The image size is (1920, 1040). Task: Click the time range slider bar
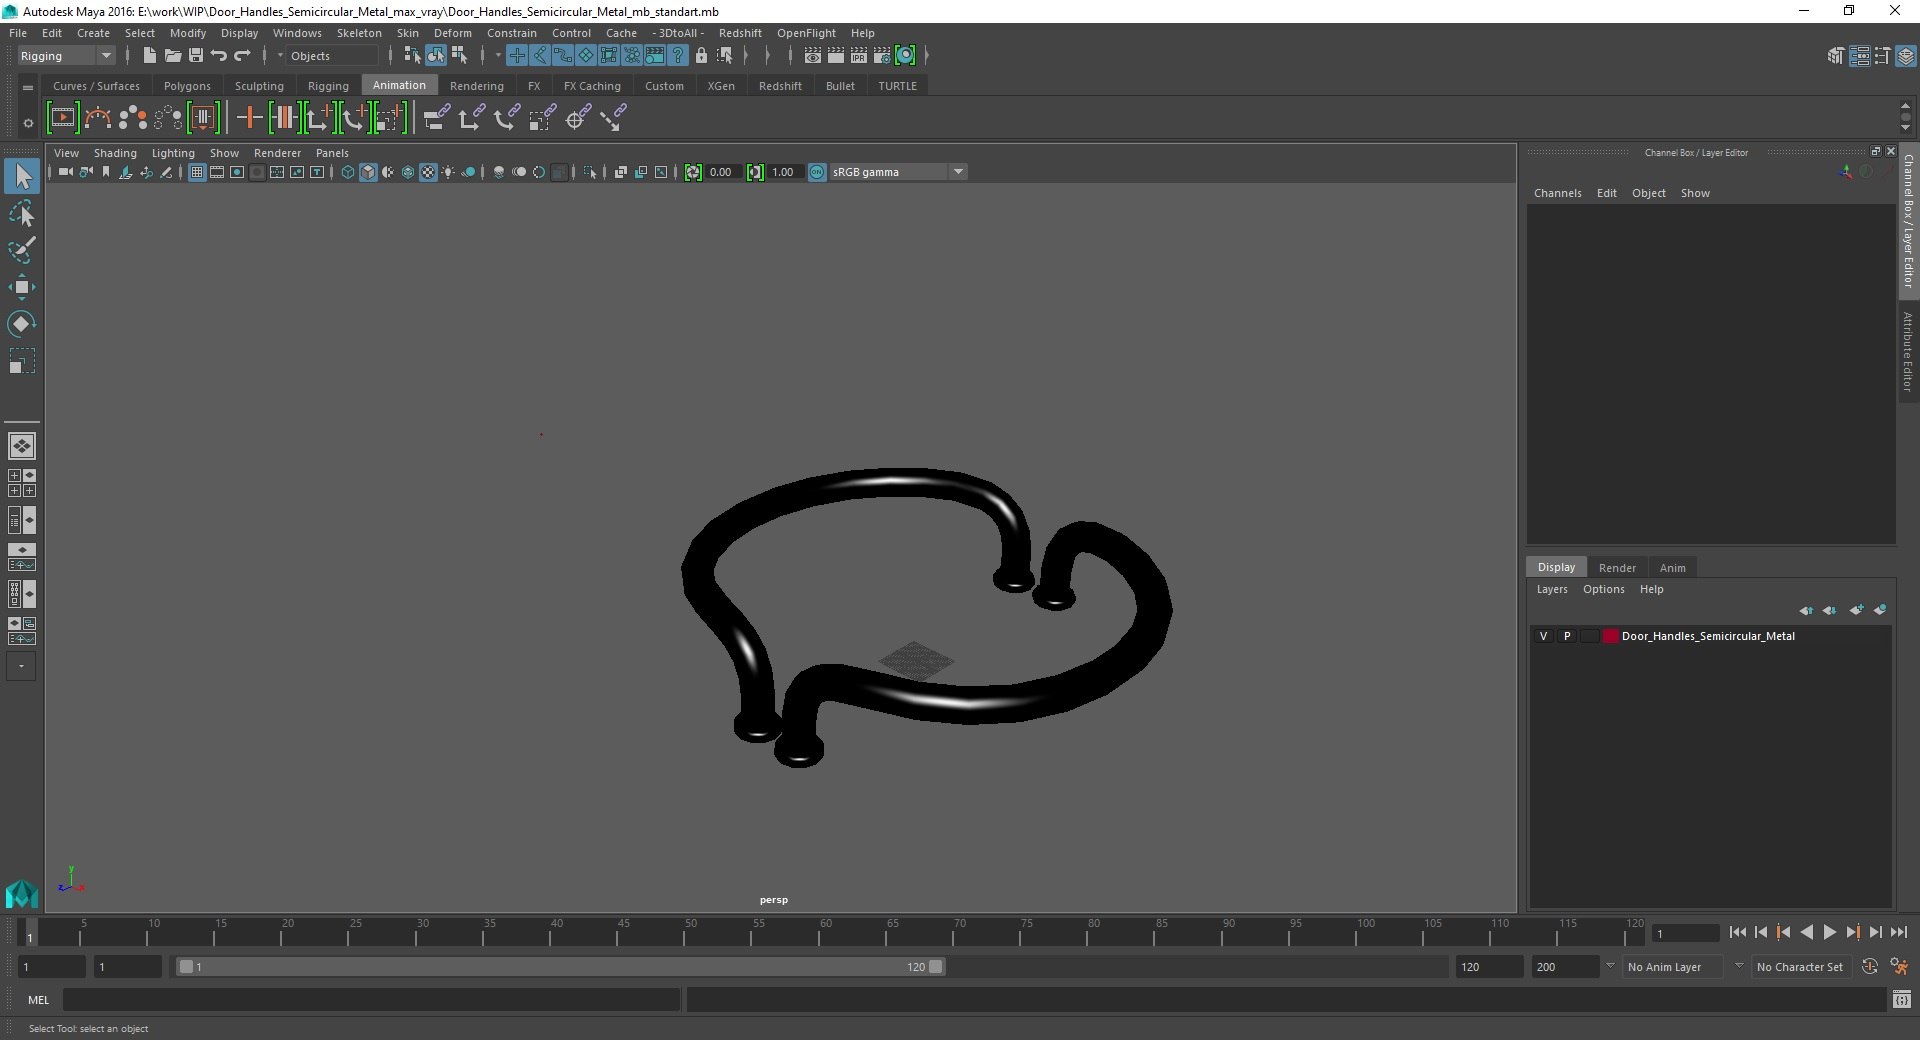560,967
